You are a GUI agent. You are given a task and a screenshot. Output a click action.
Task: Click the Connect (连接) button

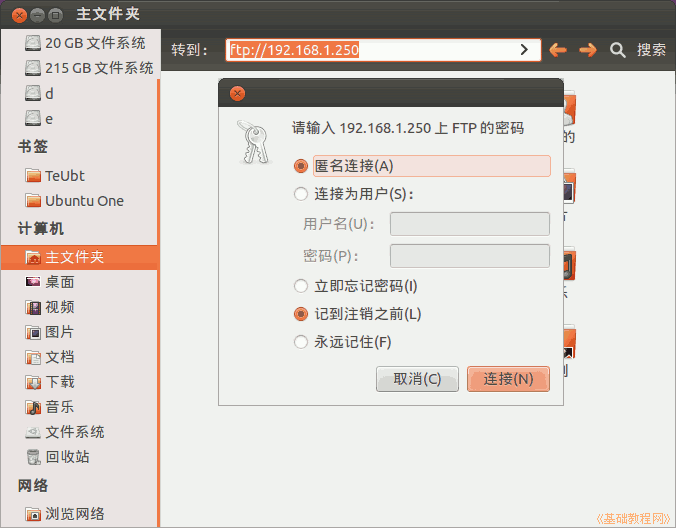click(x=508, y=379)
